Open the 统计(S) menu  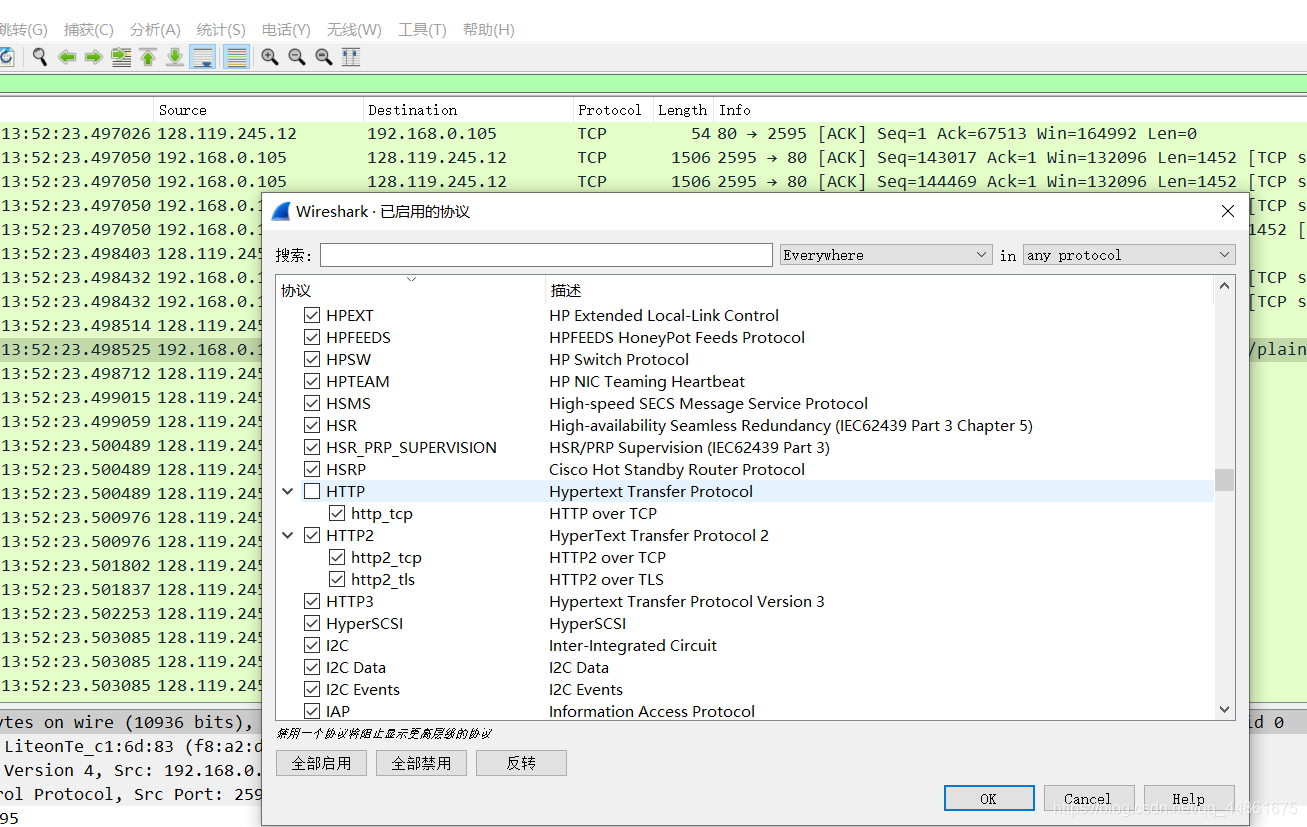tap(221, 29)
